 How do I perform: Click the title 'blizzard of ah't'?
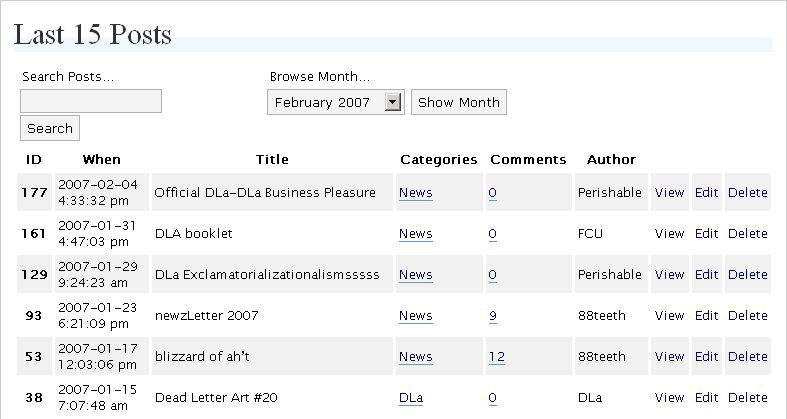202,357
